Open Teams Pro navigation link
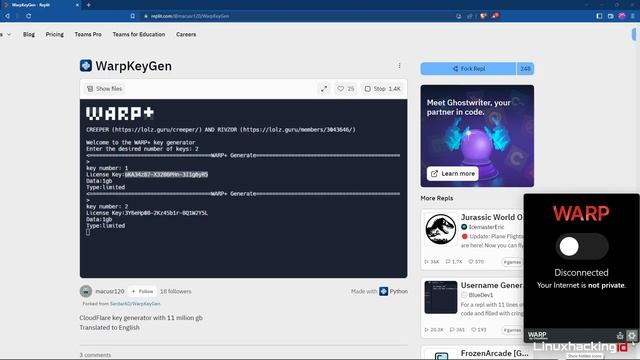The image size is (640, 360). click(88, 34)
